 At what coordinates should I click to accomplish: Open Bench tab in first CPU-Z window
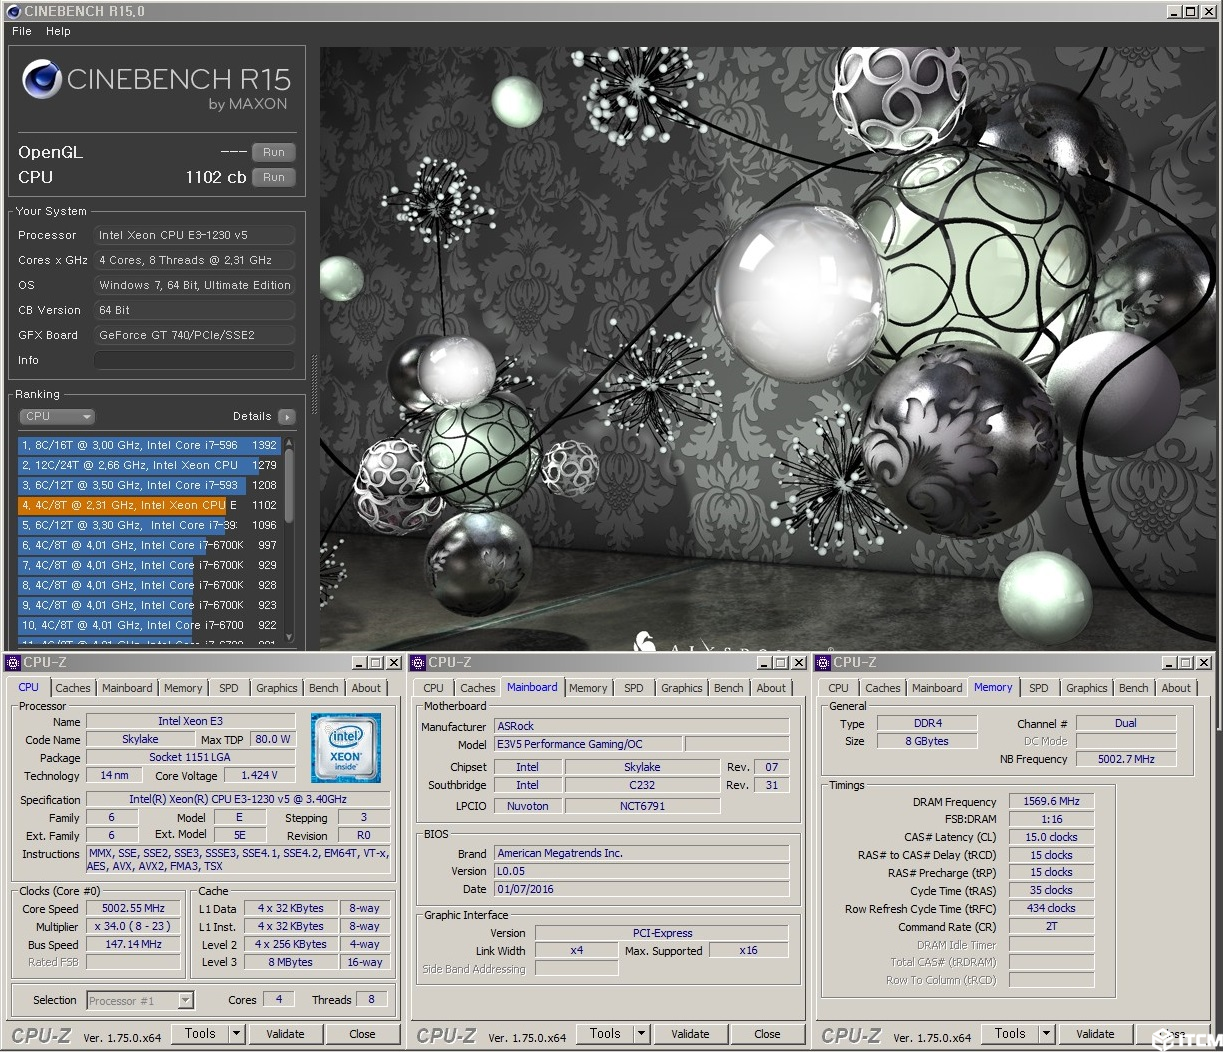tap(323, 688)
